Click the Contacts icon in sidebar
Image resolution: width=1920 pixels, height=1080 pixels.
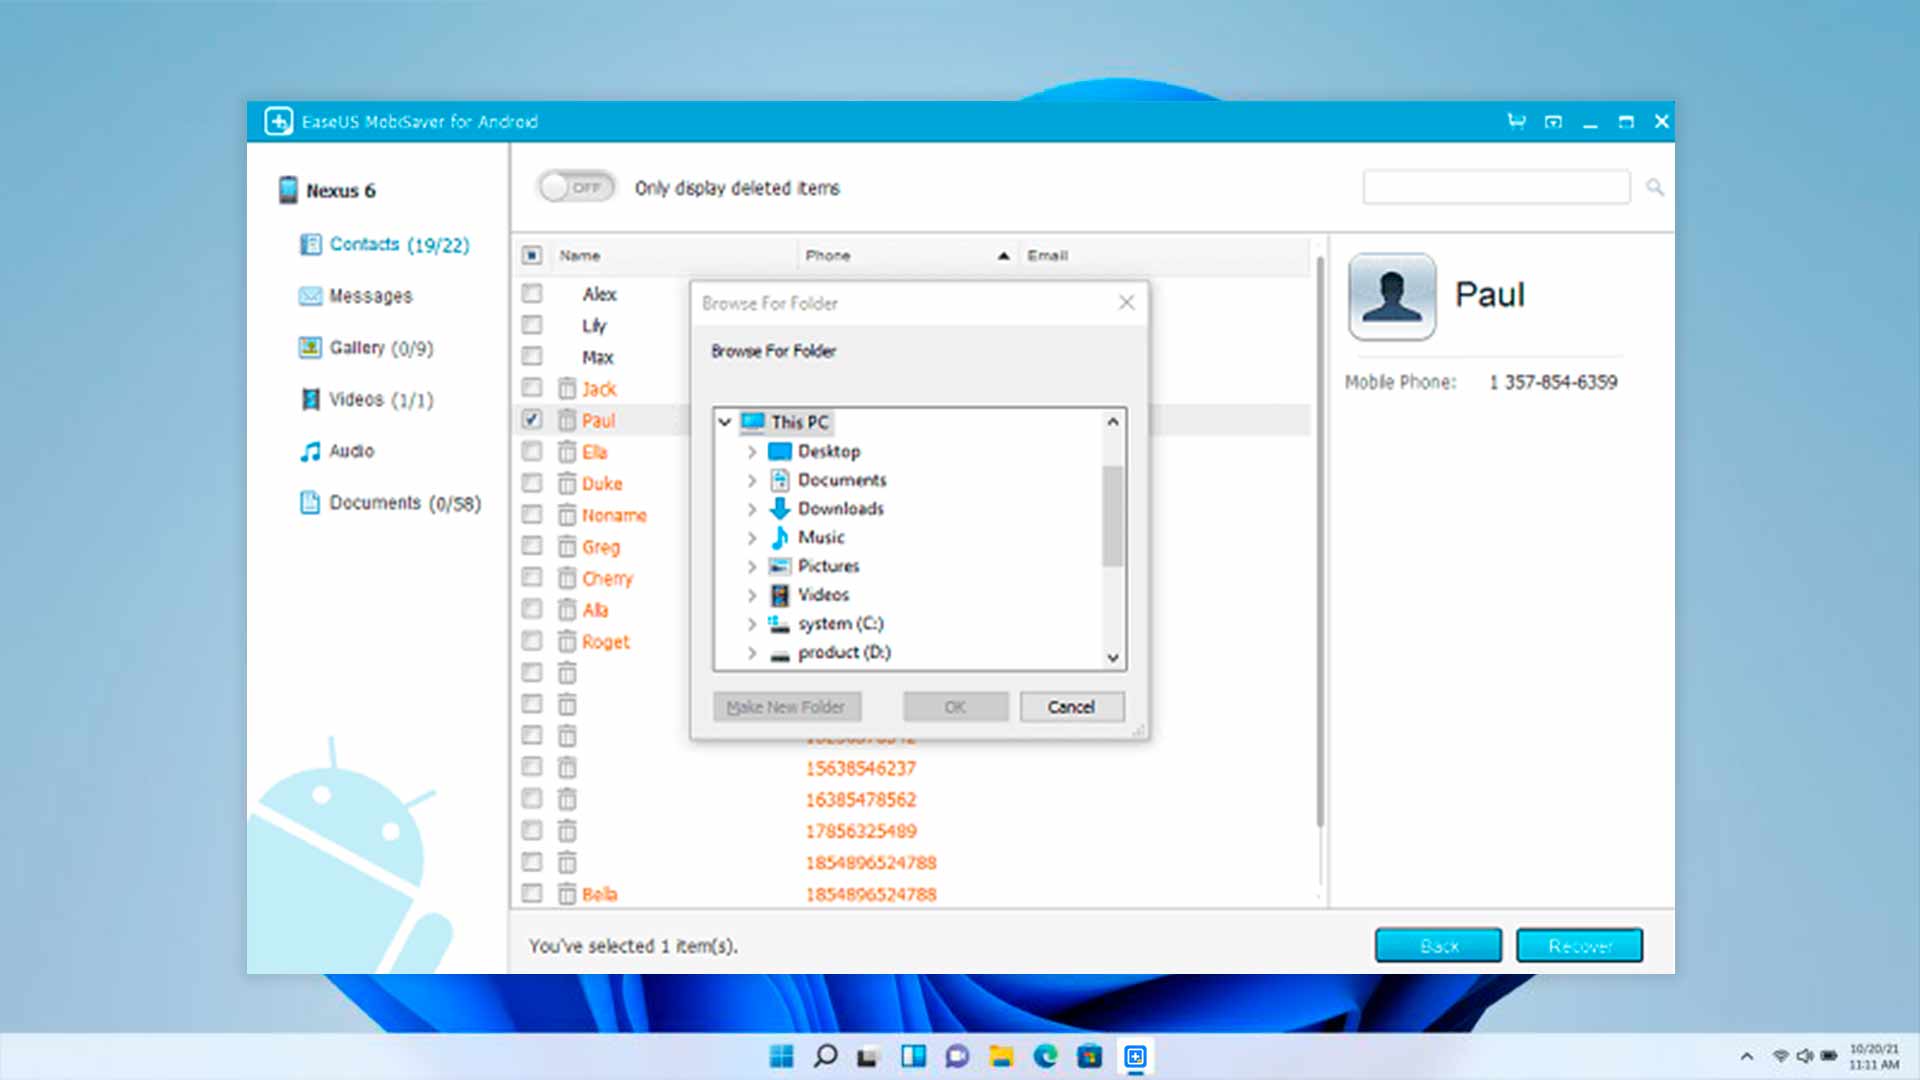(x=311, y=244)
